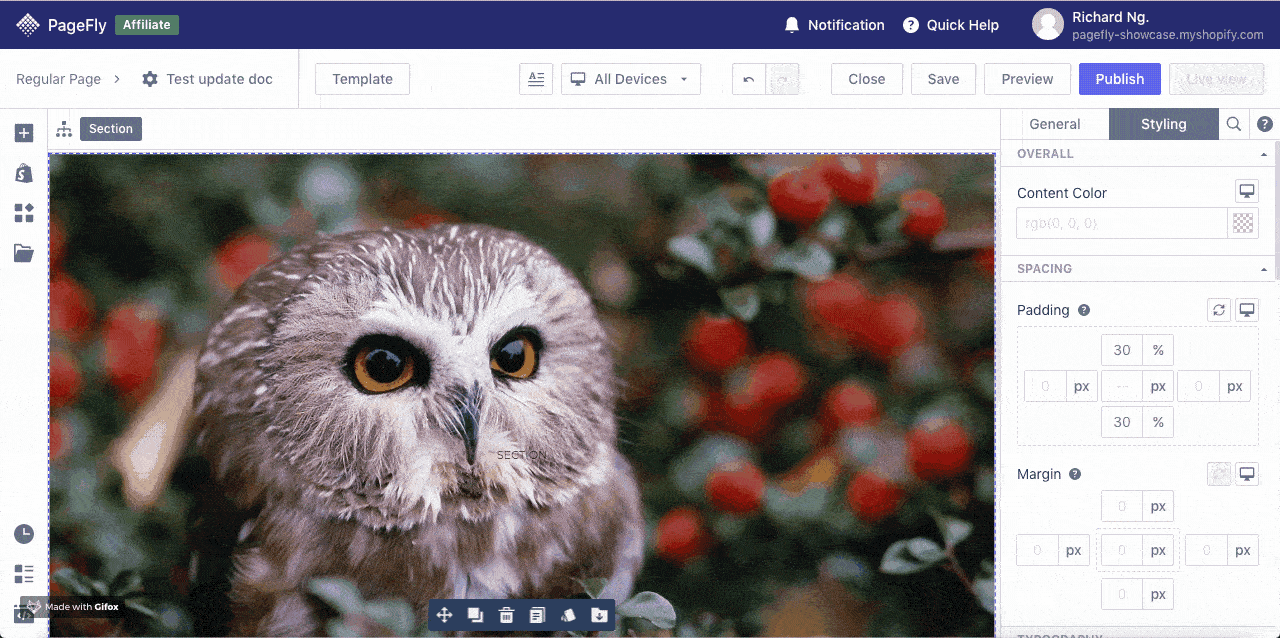Toggle device setting for Padding
Viewport: 1280px width, 638px height.
(x=1247, y=310)
